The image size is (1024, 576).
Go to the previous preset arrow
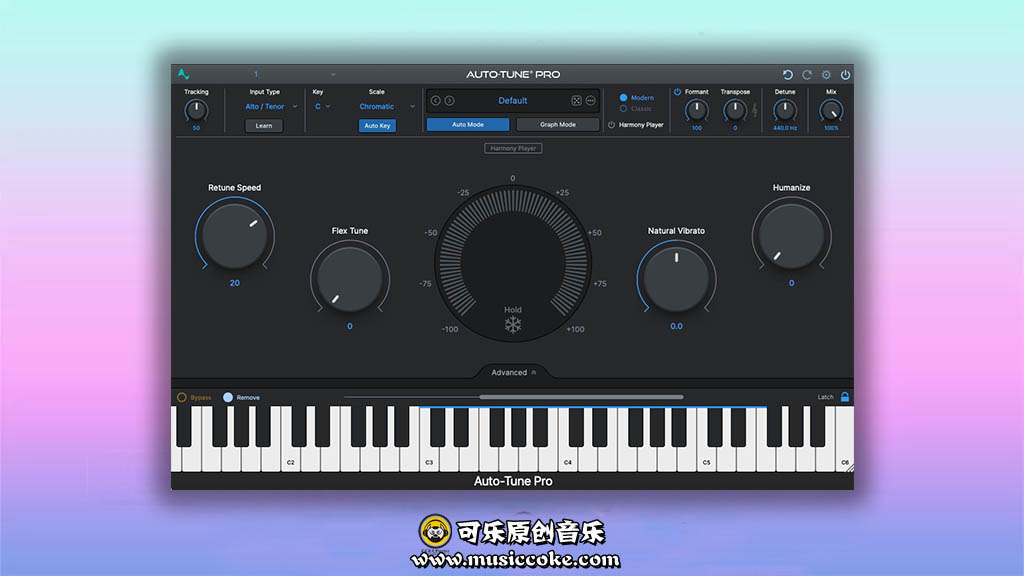click(x=436, y=101)
